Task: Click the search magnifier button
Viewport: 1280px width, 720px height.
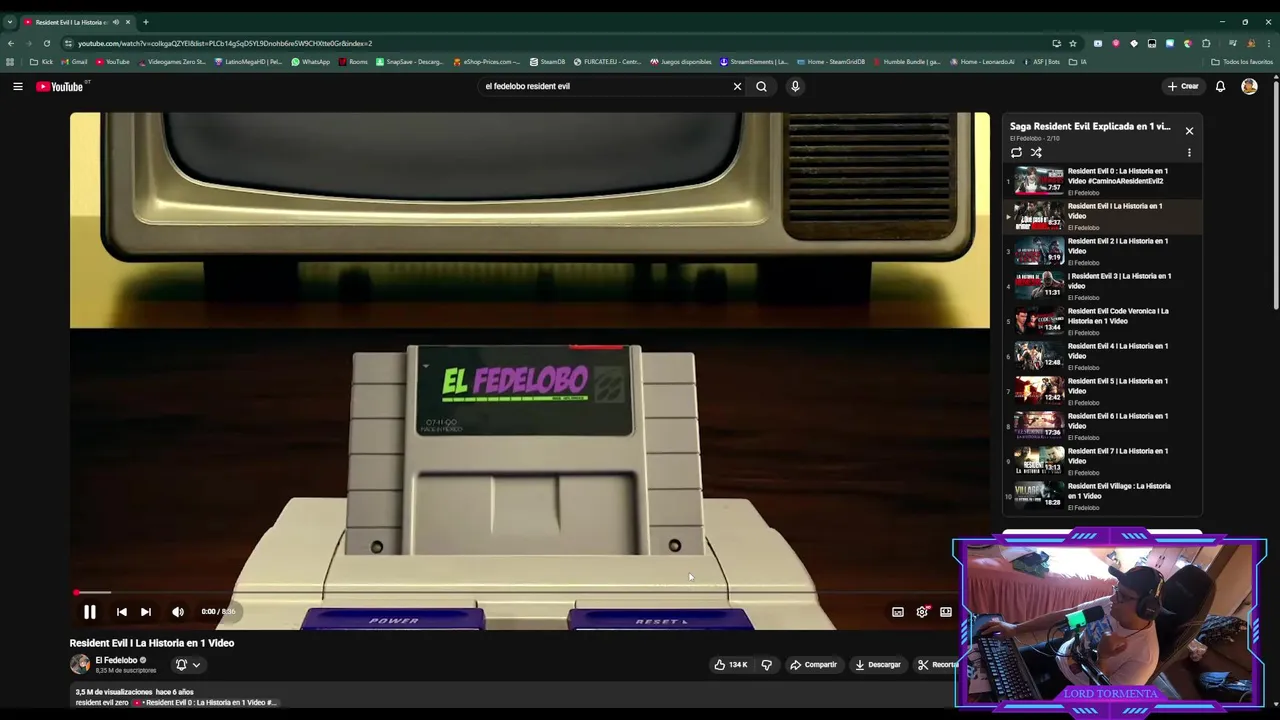Action: 761,86
